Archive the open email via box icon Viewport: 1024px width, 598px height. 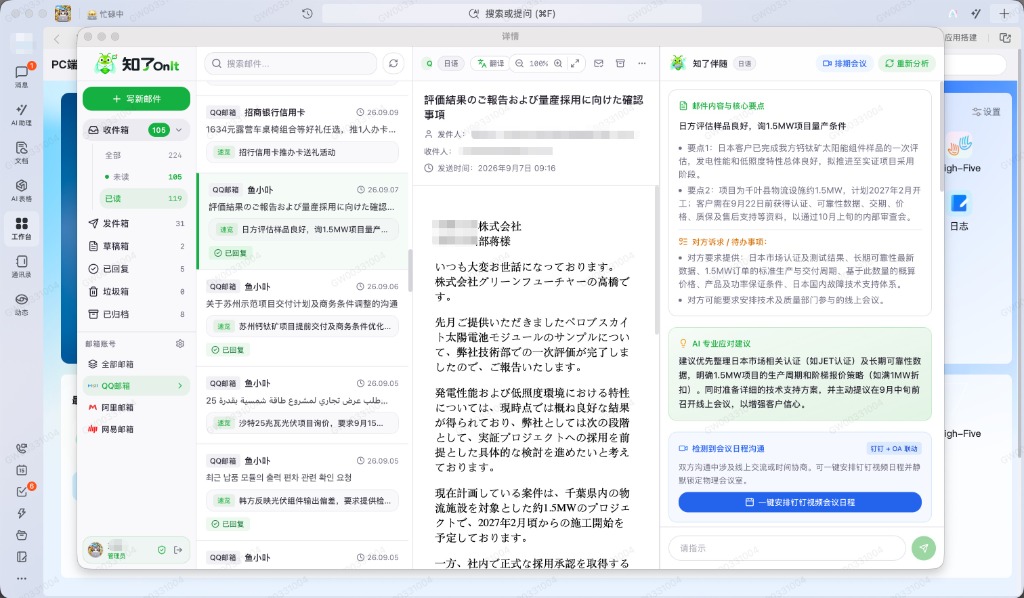pos(620,63)
